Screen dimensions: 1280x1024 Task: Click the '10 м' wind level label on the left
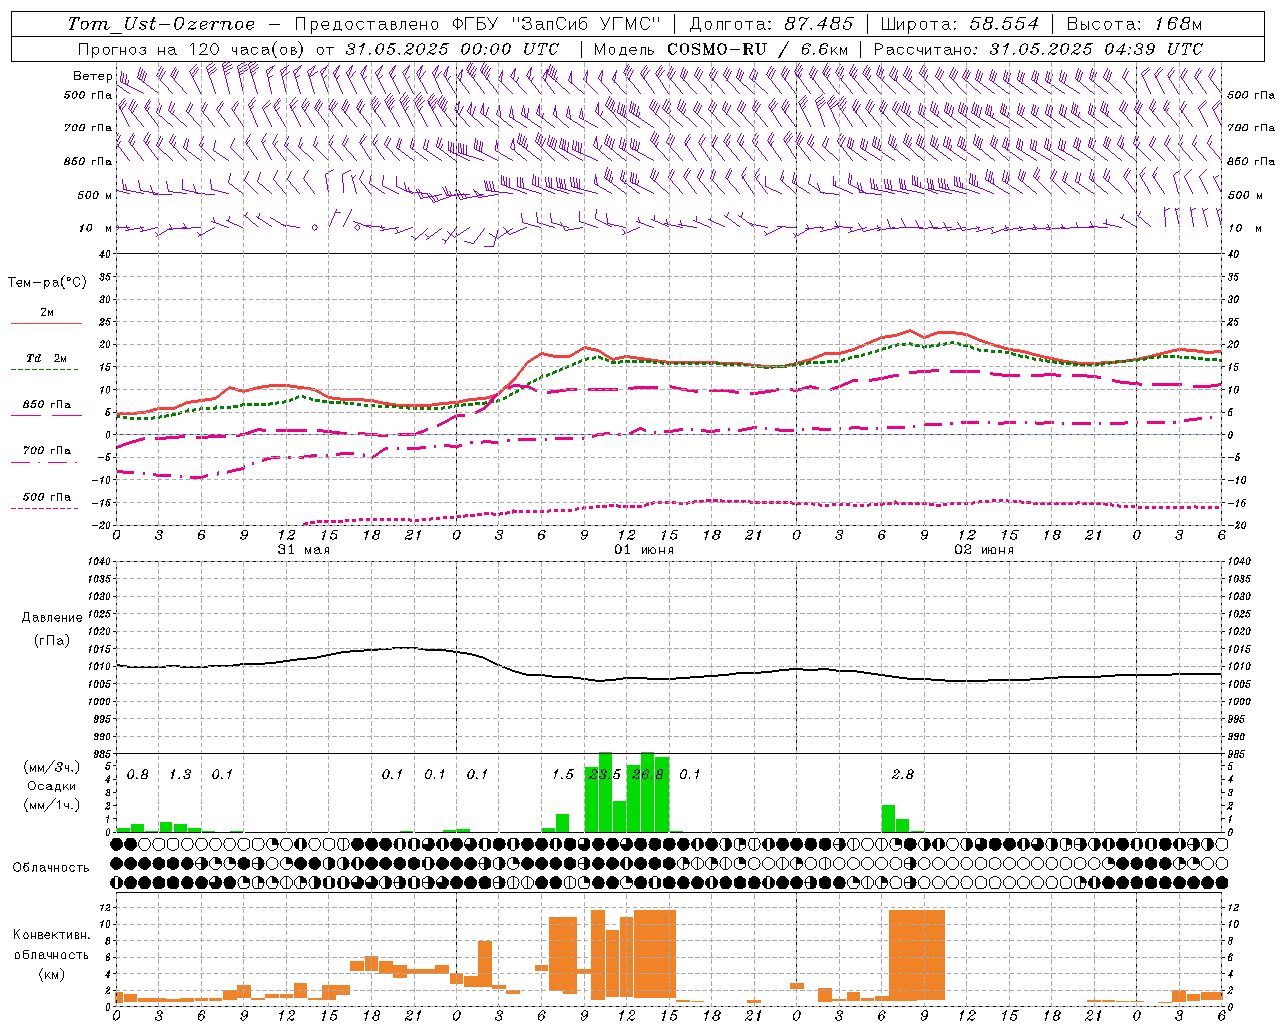click(95, 229)
